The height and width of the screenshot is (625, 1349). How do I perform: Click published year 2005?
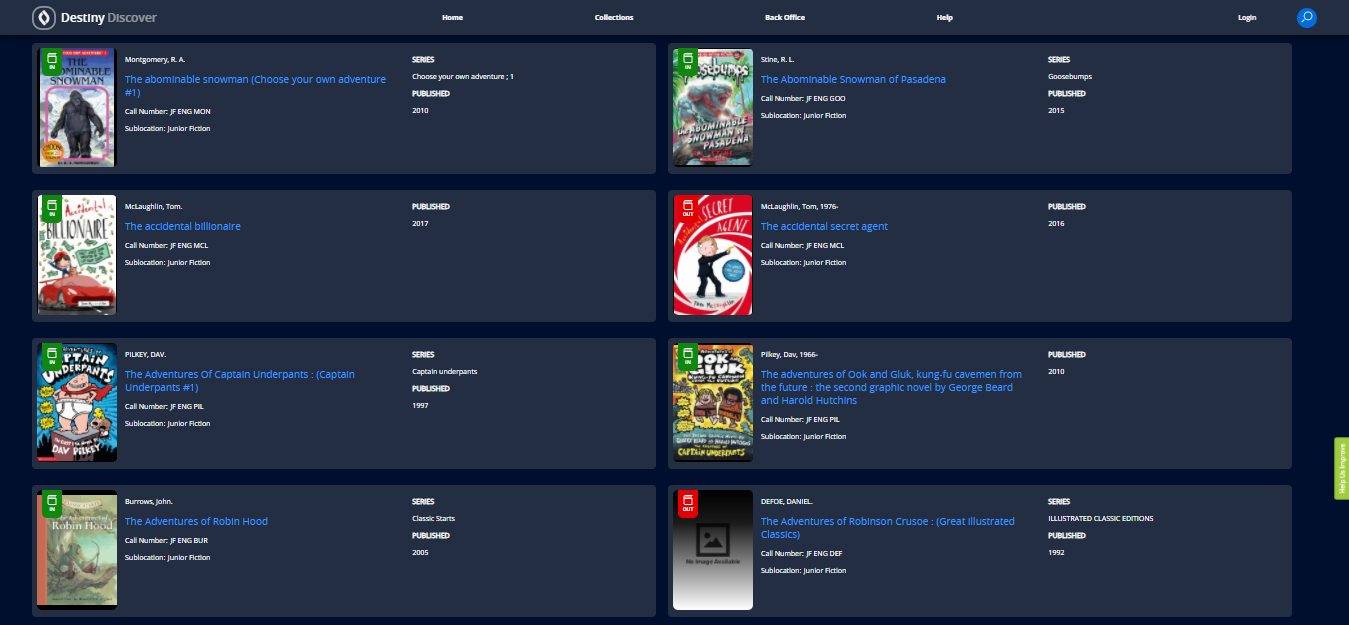coord(420,552)
